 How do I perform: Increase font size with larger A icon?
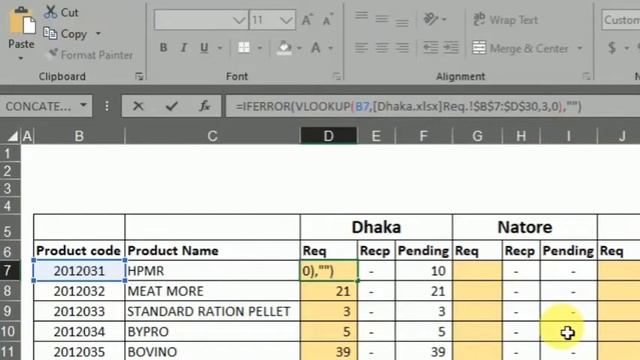pyautogui.click(x=307, y=20)
